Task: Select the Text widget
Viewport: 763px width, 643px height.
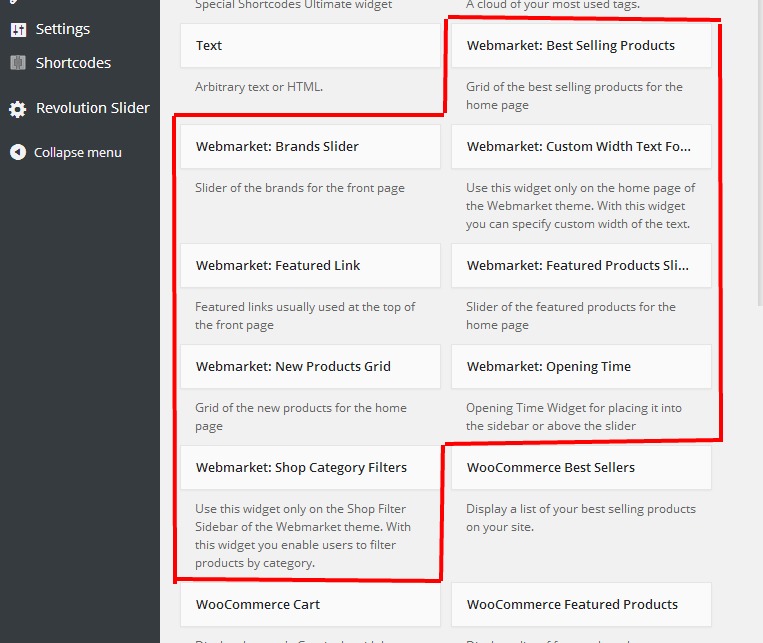Action: click(x=310, y=46)
